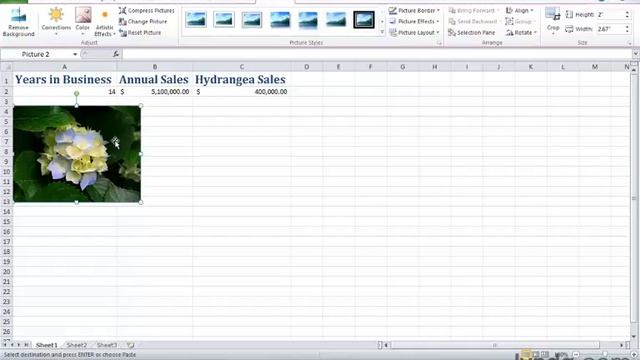Viewport: 640px width, 360px height.
Task: Click the cell containing 5,100,000.00
Action: (x=155, y=92)
